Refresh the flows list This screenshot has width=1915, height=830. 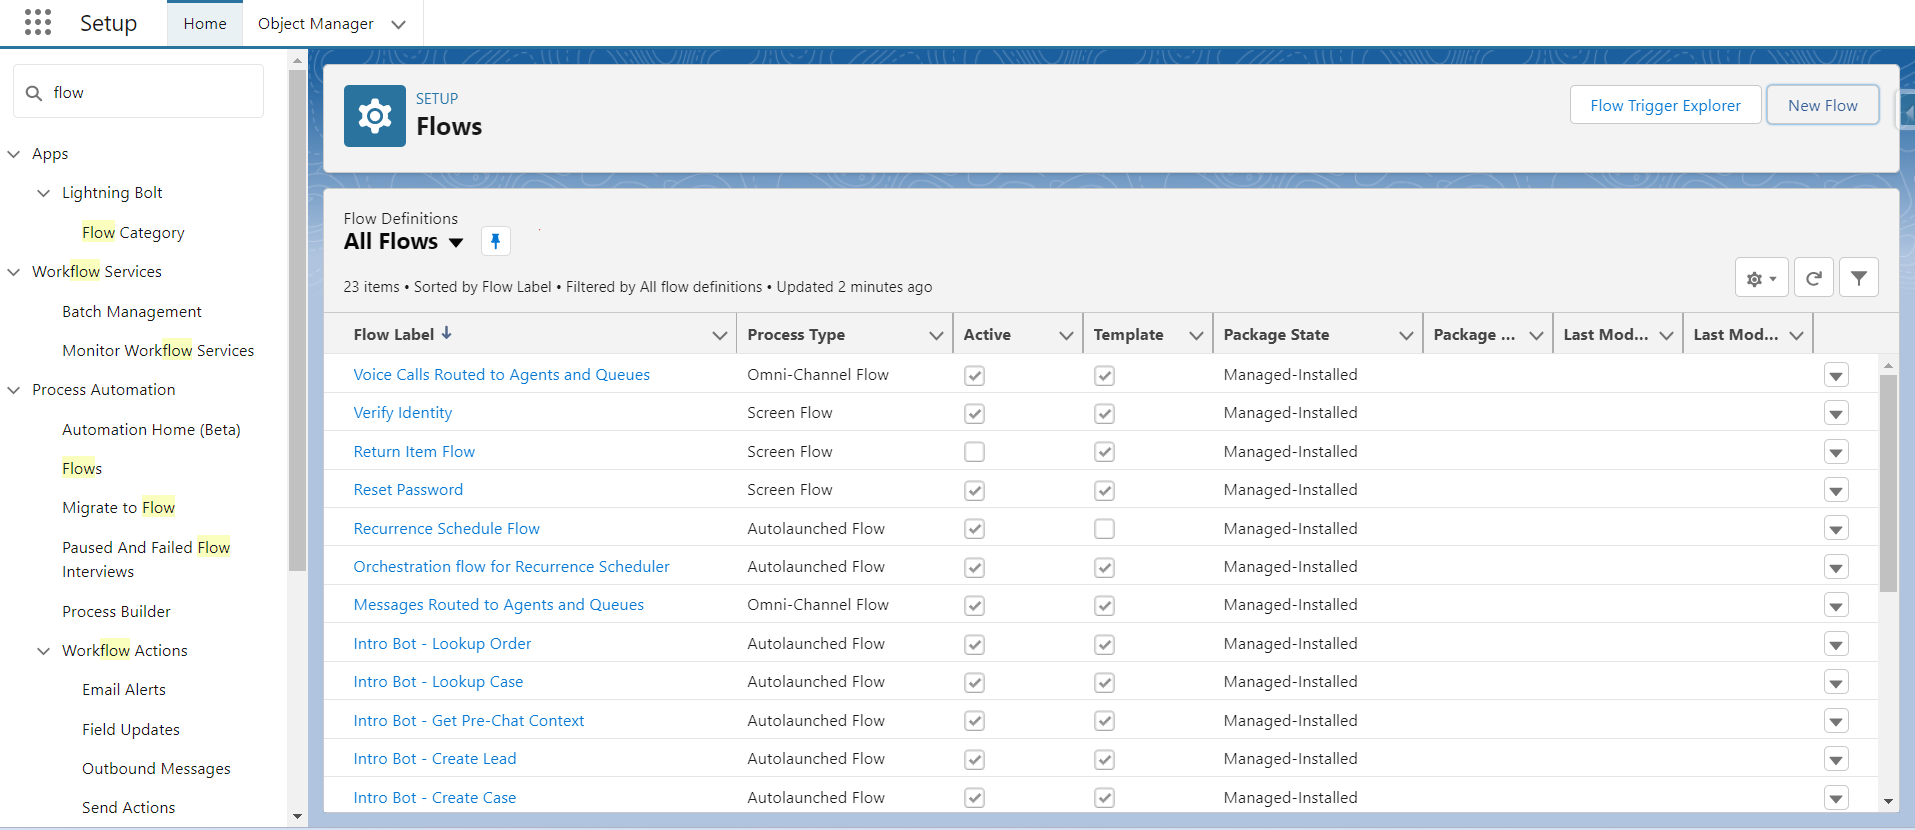[1813, 278]
